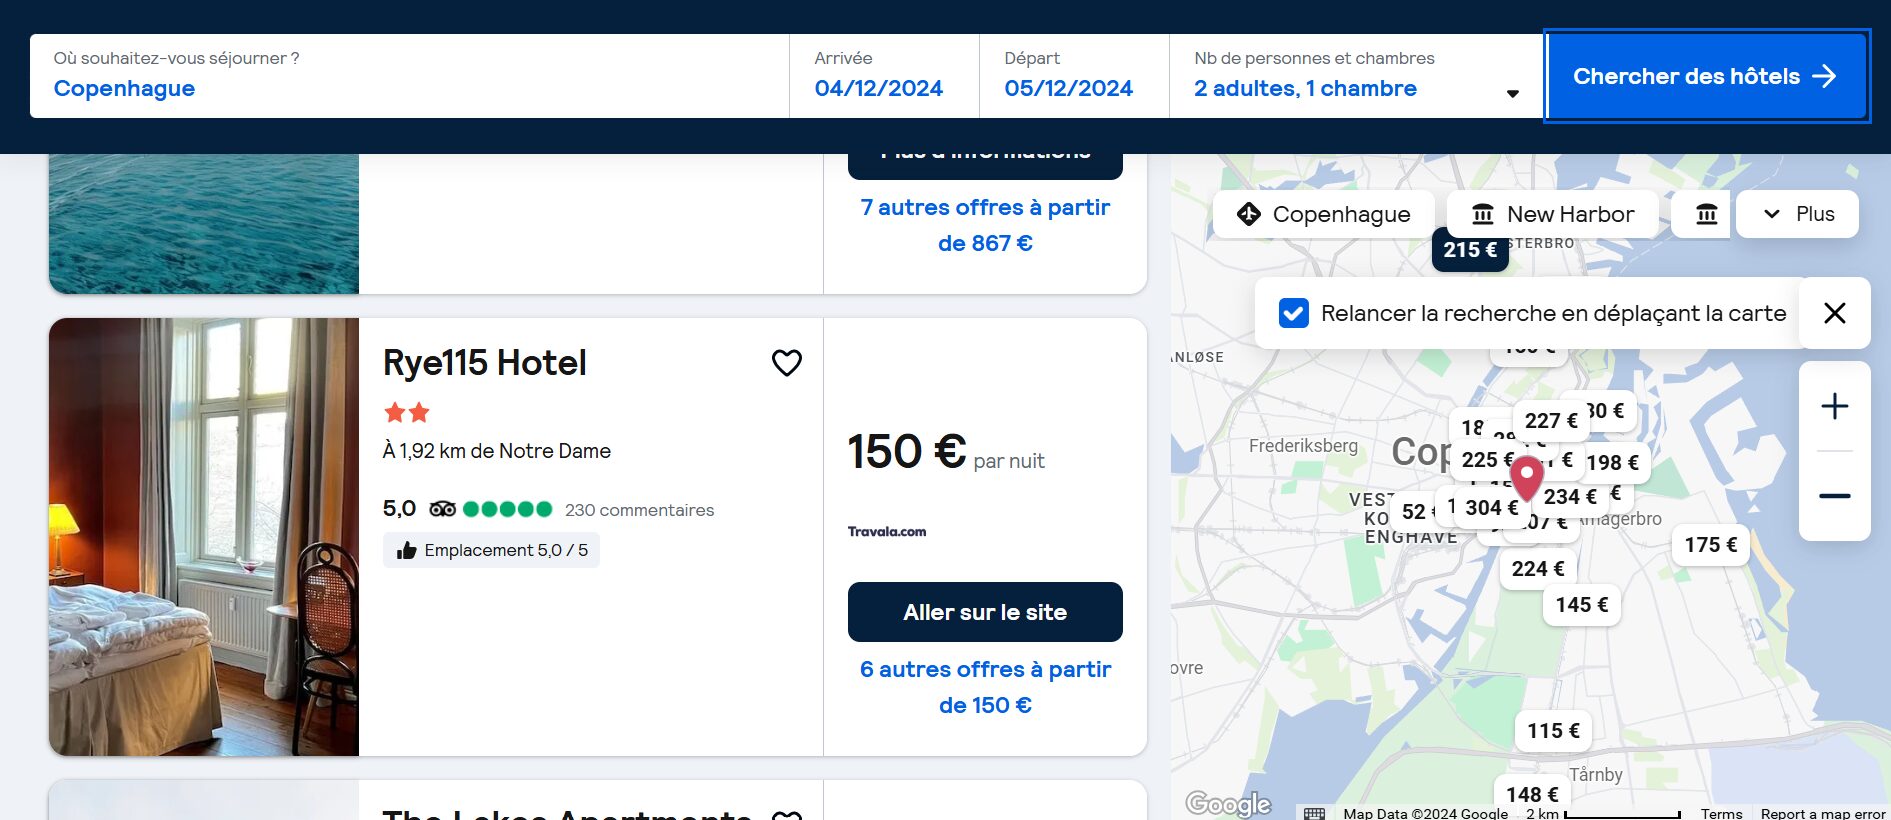Screen dimensions: 1891x820
Task: Open the Rye115 Hotel room photo
Action: coord(204,537)
